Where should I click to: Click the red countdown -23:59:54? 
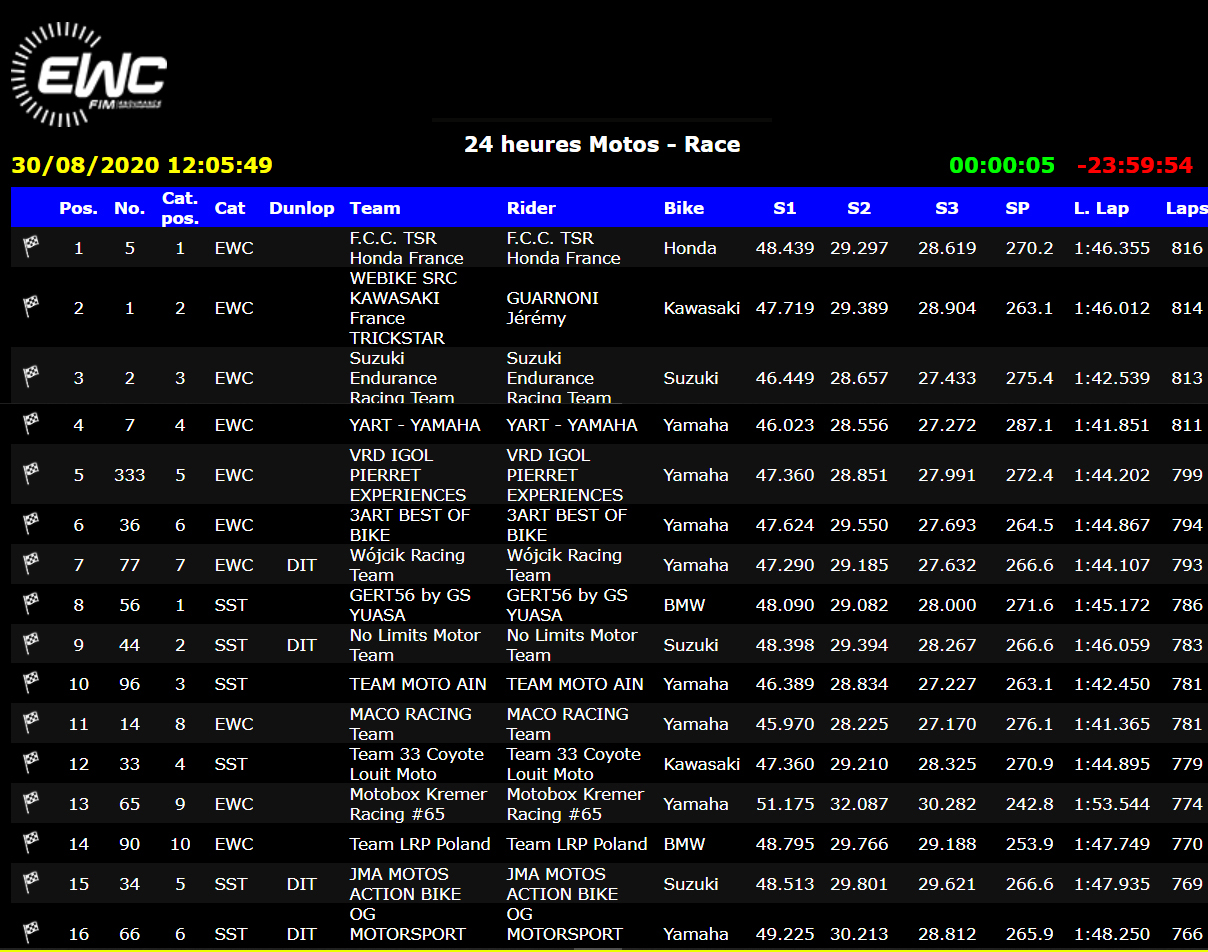[x=1135, y=165]
